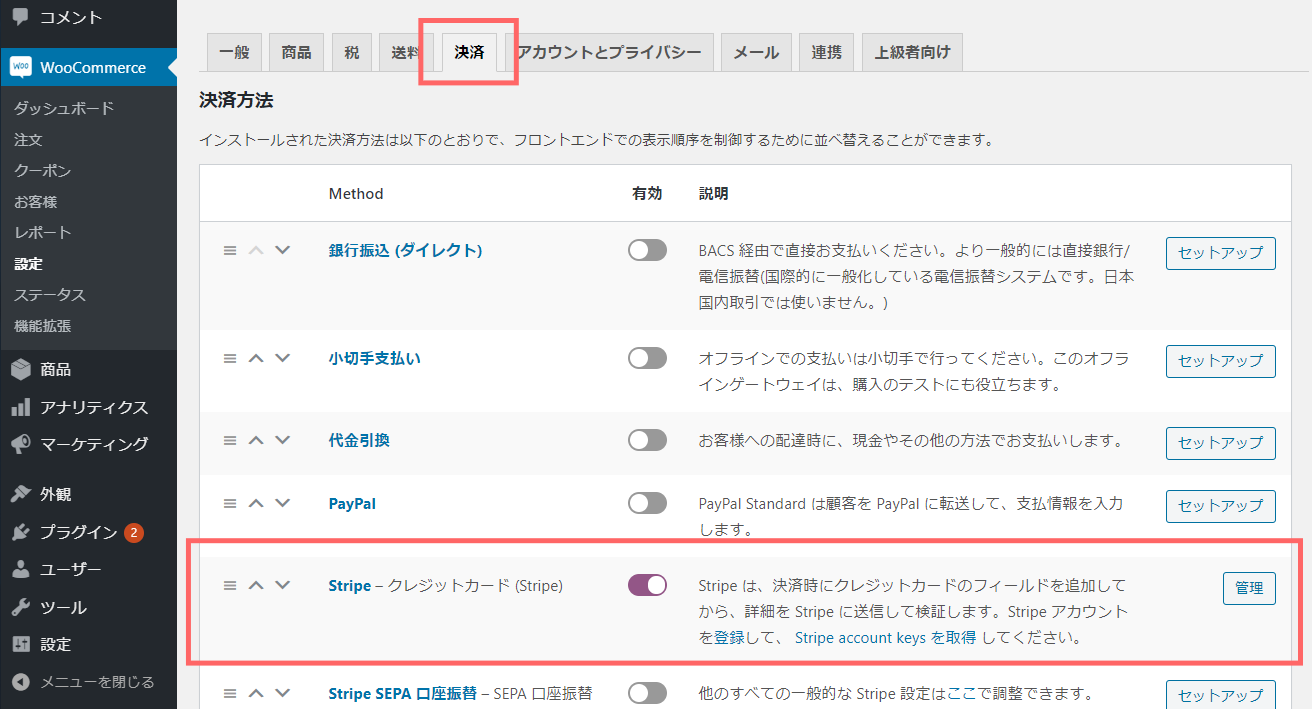Image resolution: width=1312 pixels, height=709 pixels.
Task: Click the drag handle for PayPal row
Action: coord(230,504)
